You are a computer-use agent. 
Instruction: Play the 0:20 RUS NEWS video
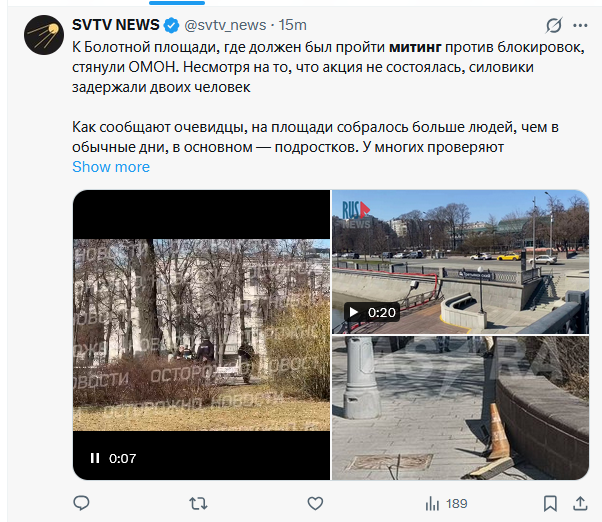[x=354, y=312]
